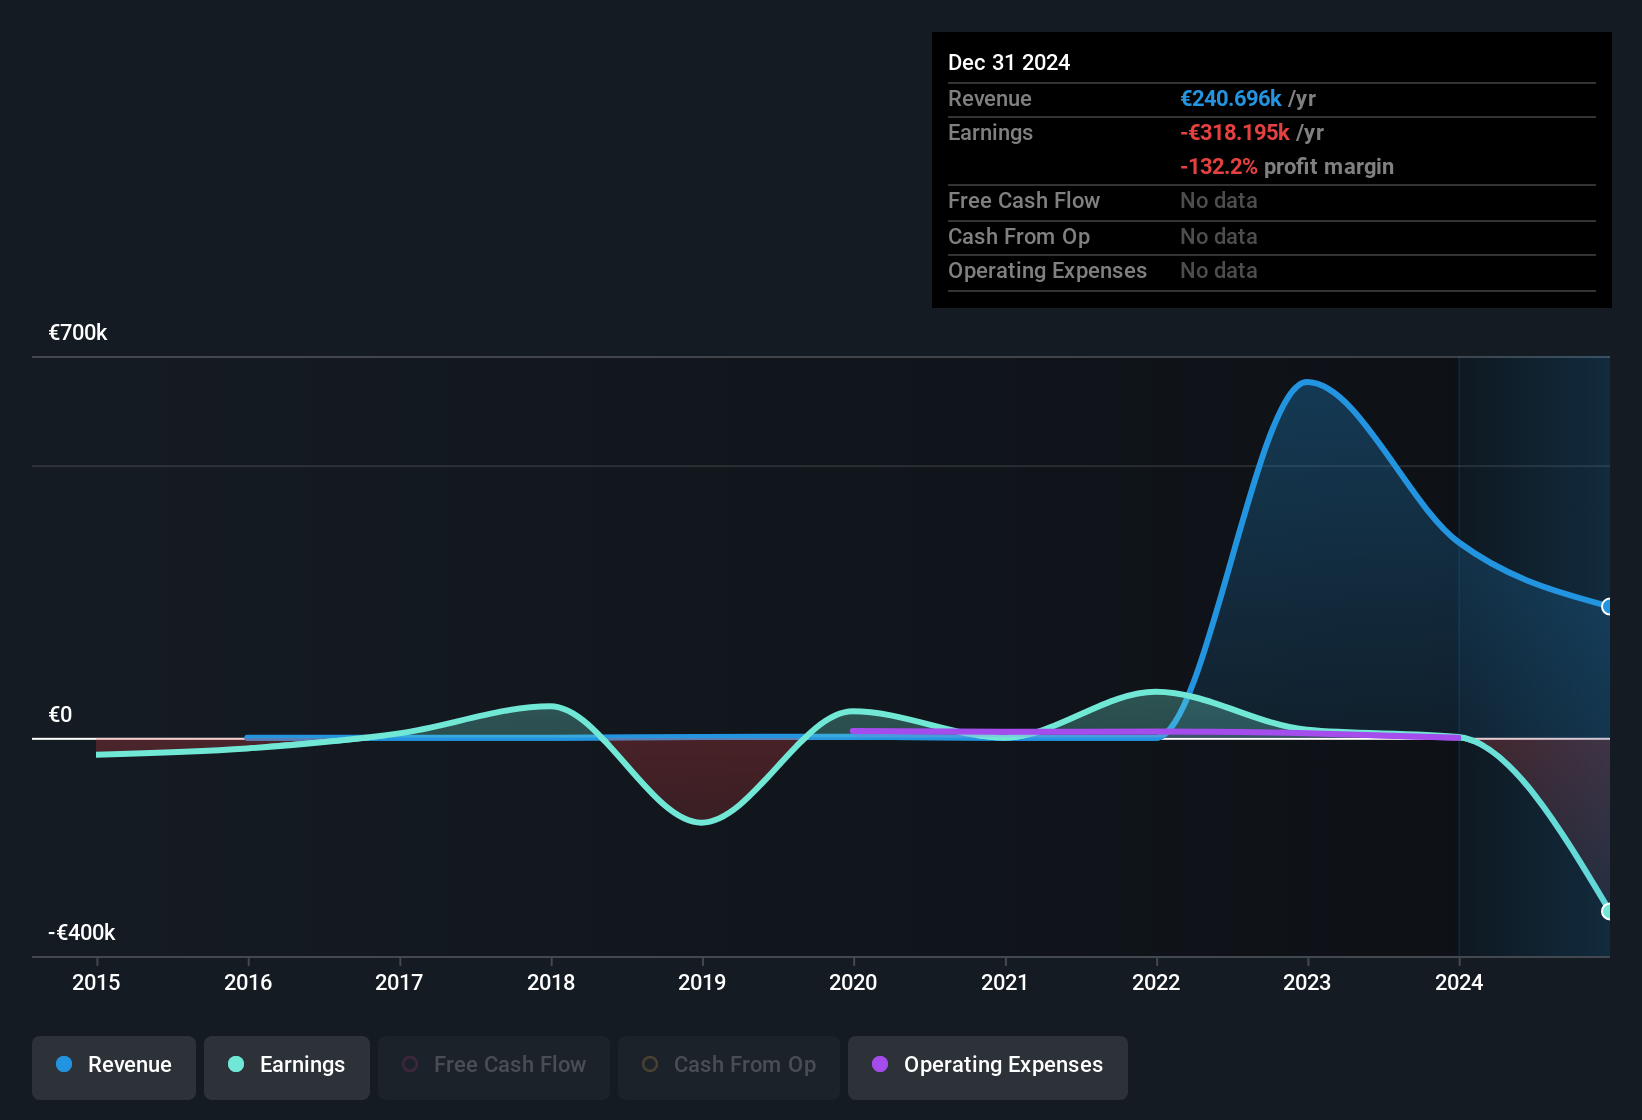This screenshot has height=1120, width=1642.
Task: Click the -€400k y-axis label
Action: click(82, 932)
